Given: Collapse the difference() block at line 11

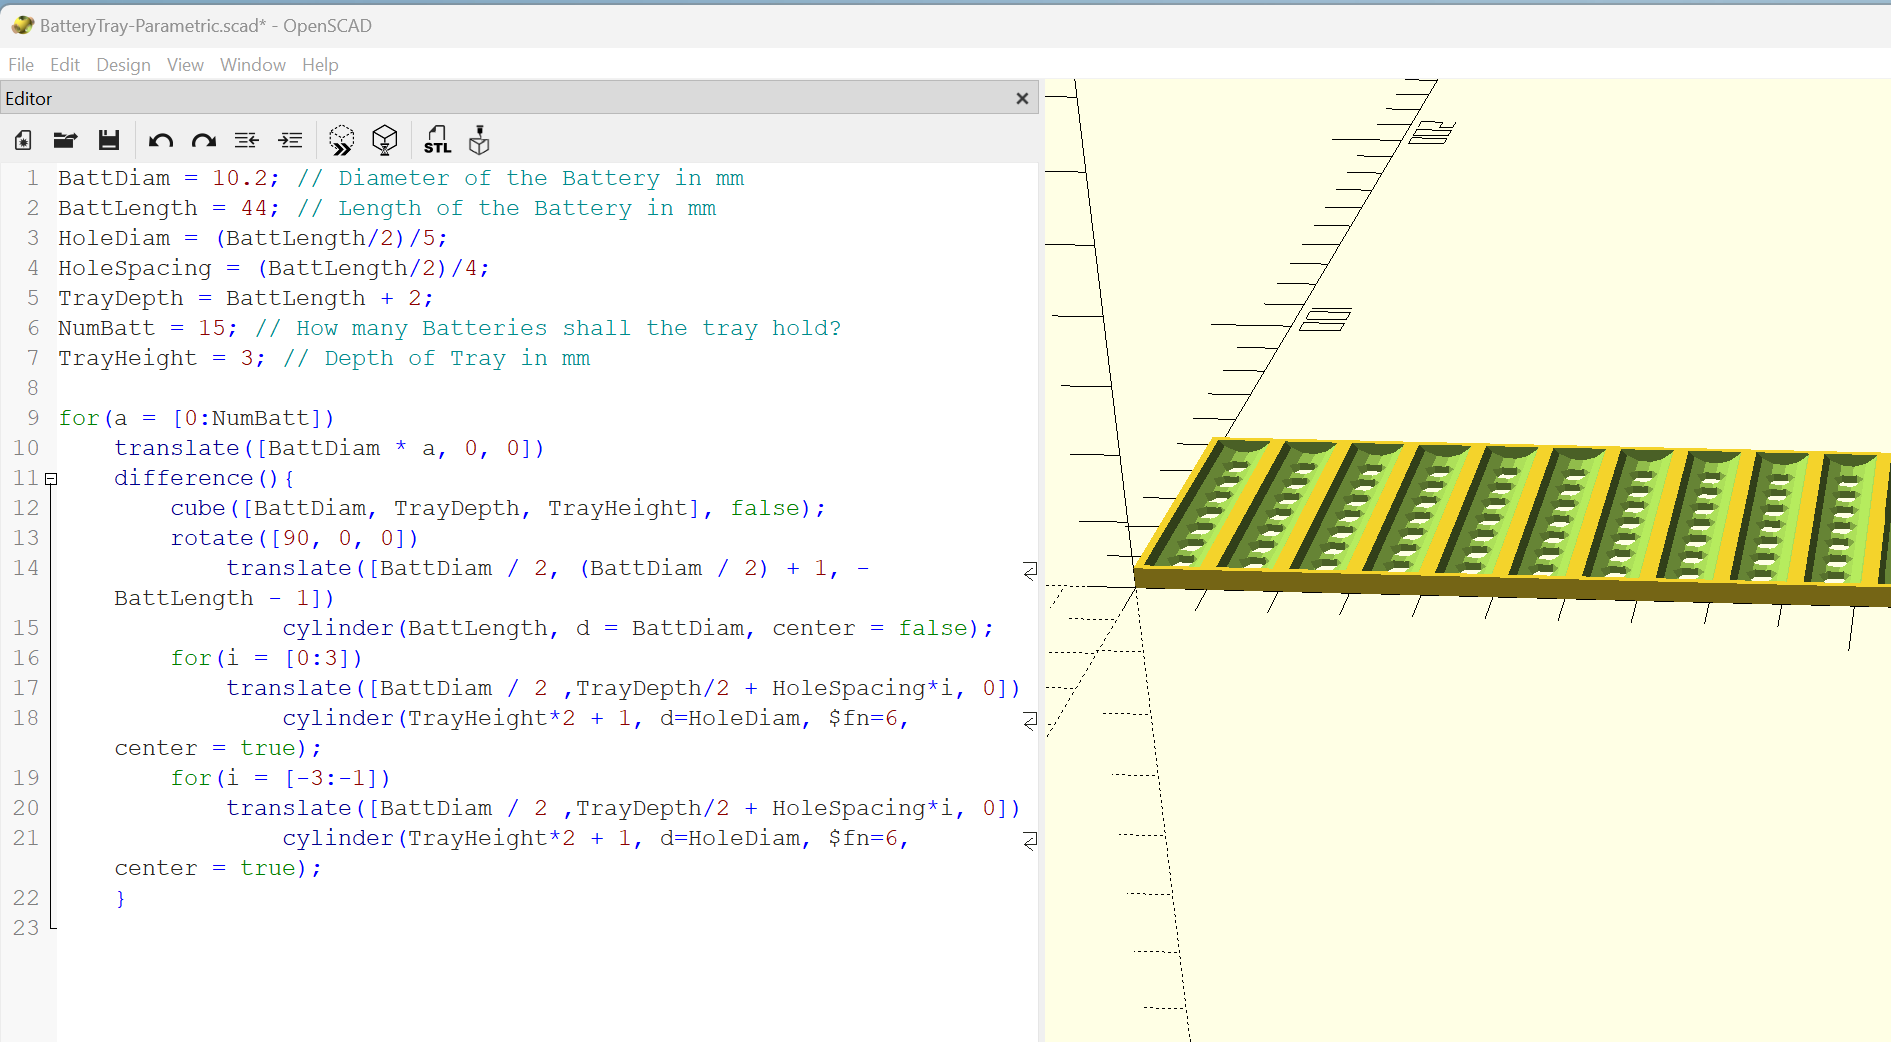Looking at the screenshot, I should pyautogui.click(x=51, y=479).
